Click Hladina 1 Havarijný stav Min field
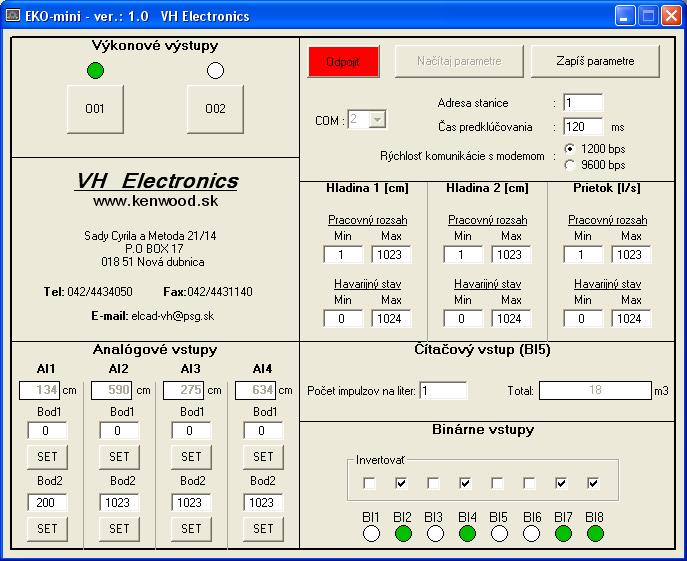This screenshot has width=687, height=561. (x=343, y=319)
